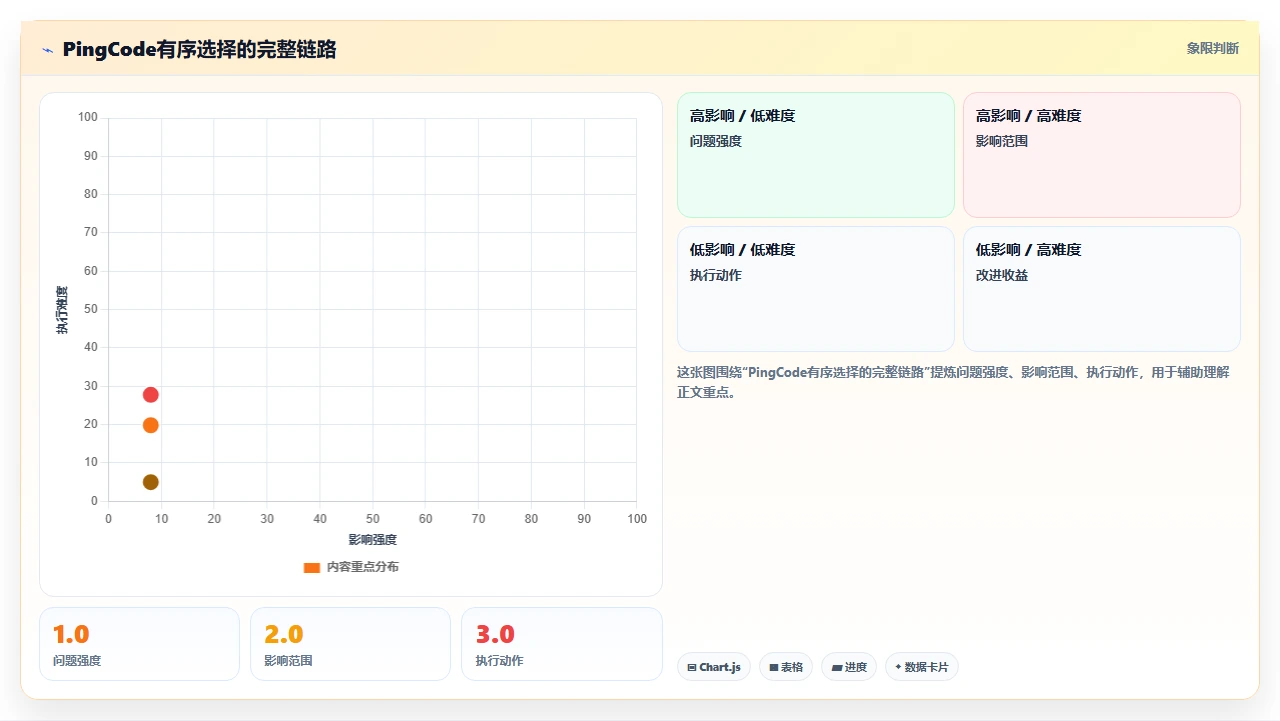Click 问题强度 text in the green card
The height and width of the screenshot is (721, 1280).
tap(716, 141)
